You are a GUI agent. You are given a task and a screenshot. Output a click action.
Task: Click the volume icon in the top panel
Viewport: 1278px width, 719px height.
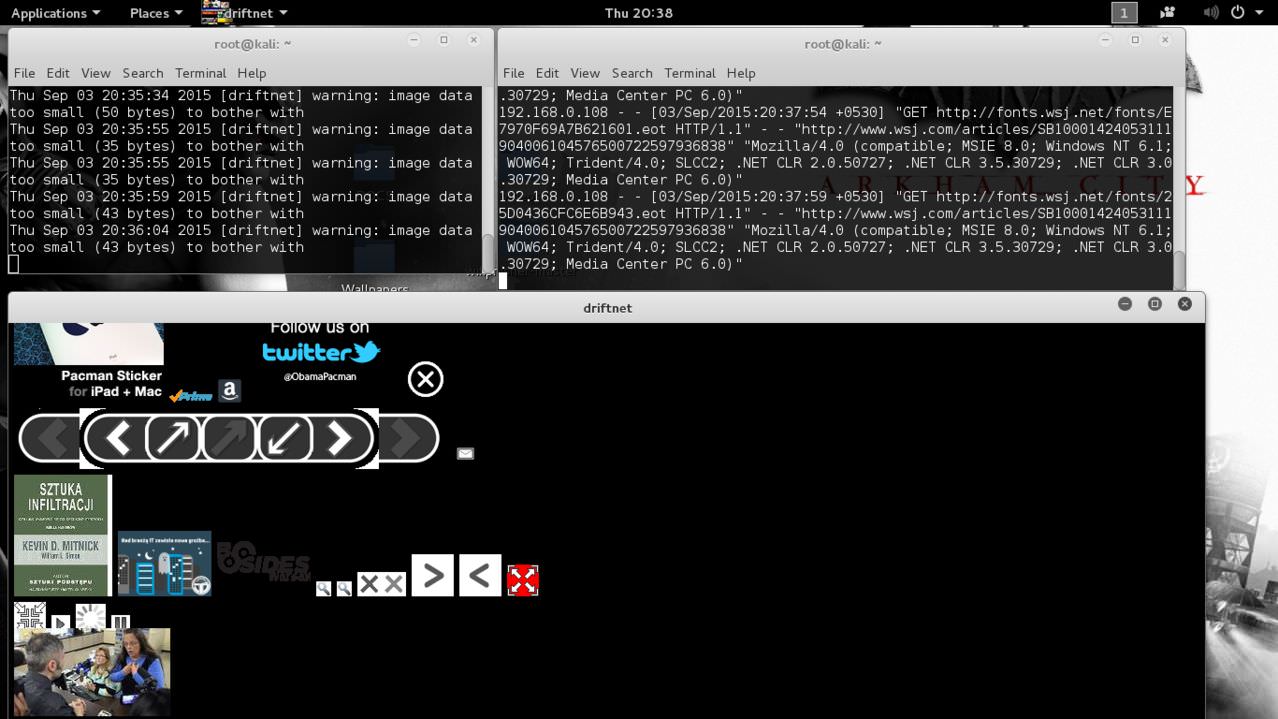click(x=1211, y=12)
